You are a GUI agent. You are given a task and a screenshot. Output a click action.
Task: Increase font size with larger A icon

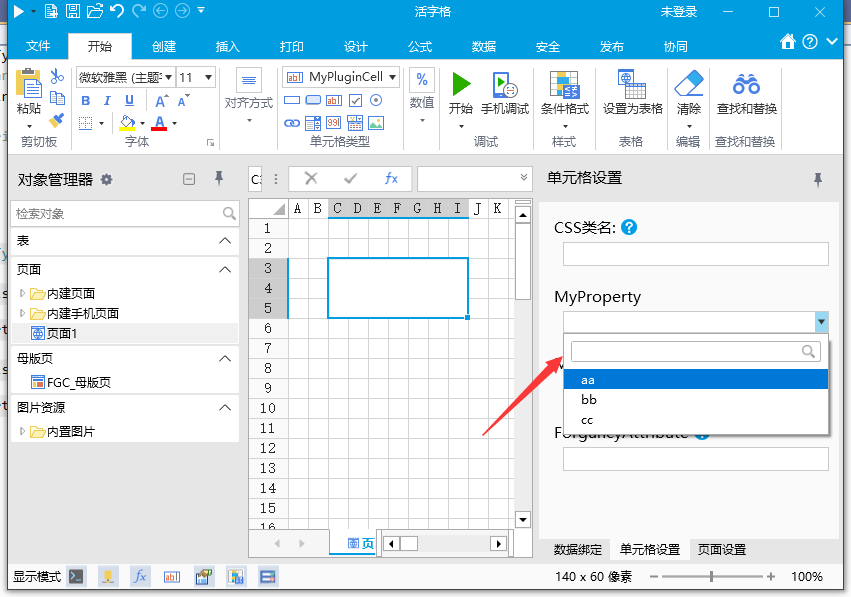(x=162, y=101)
